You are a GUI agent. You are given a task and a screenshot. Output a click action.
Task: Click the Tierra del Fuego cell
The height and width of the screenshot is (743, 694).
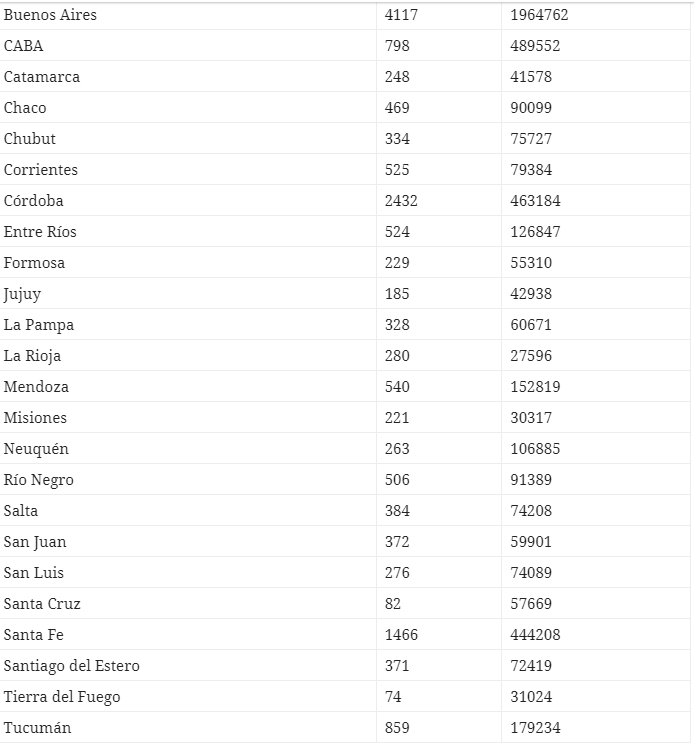click(x=62, y=697)
